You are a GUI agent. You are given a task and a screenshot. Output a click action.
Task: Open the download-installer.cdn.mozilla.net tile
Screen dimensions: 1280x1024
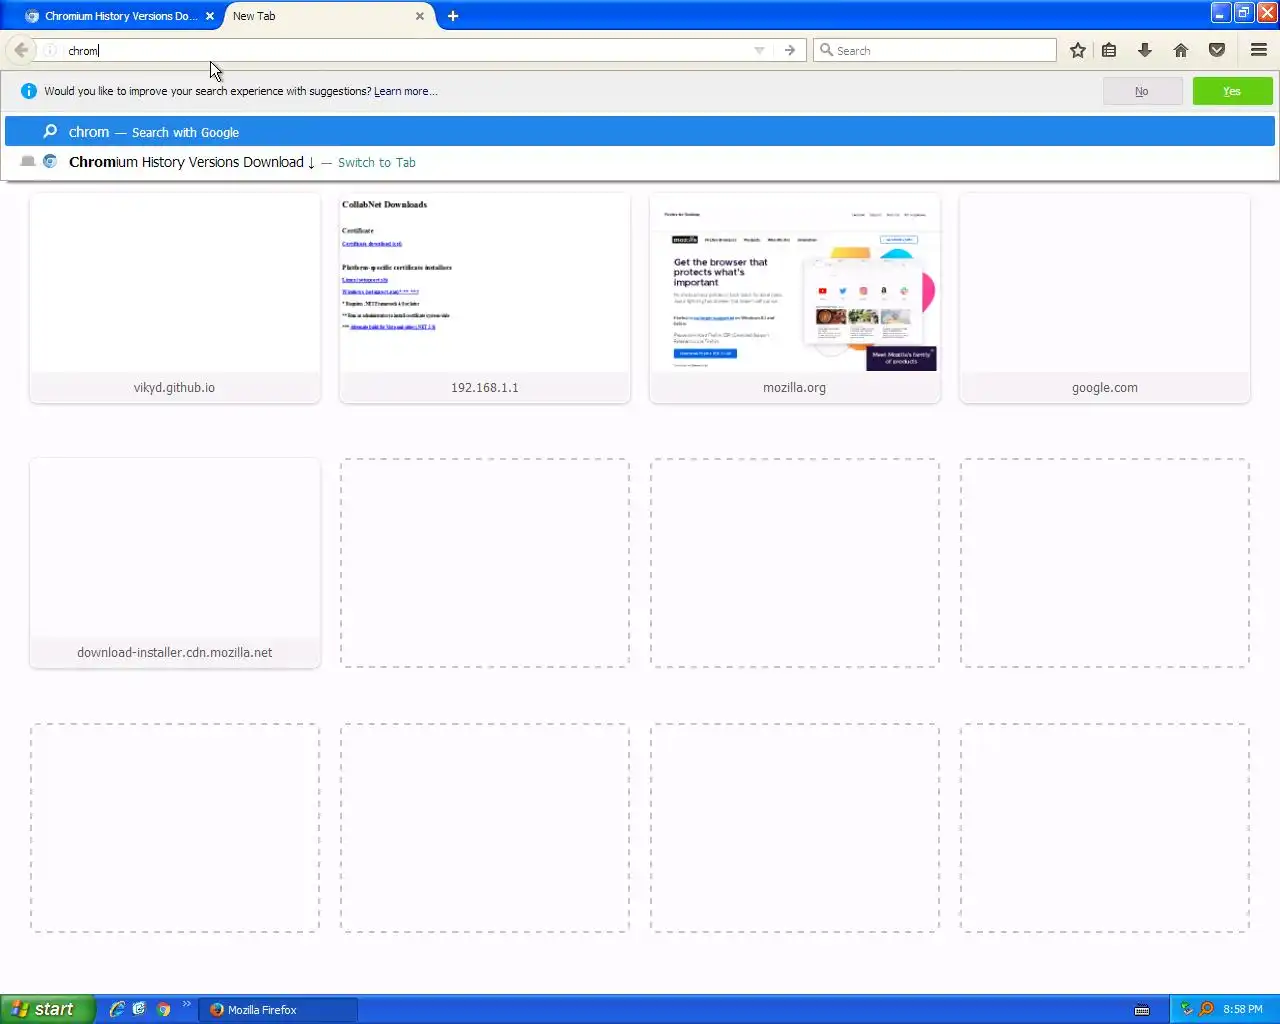point(175,563)
